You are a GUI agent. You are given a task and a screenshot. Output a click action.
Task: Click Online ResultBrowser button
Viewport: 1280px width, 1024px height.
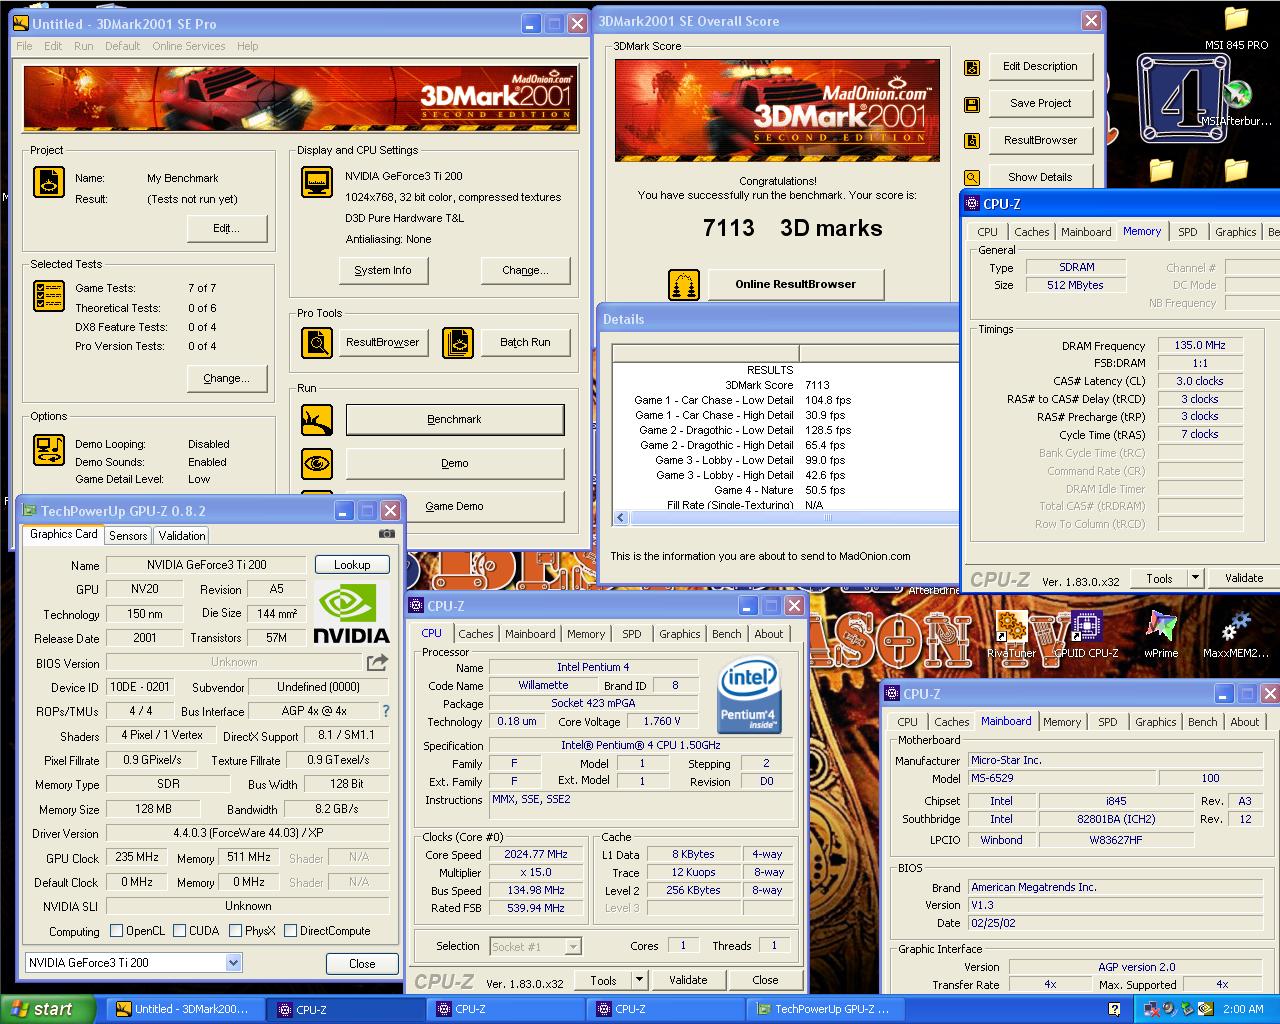796,285
